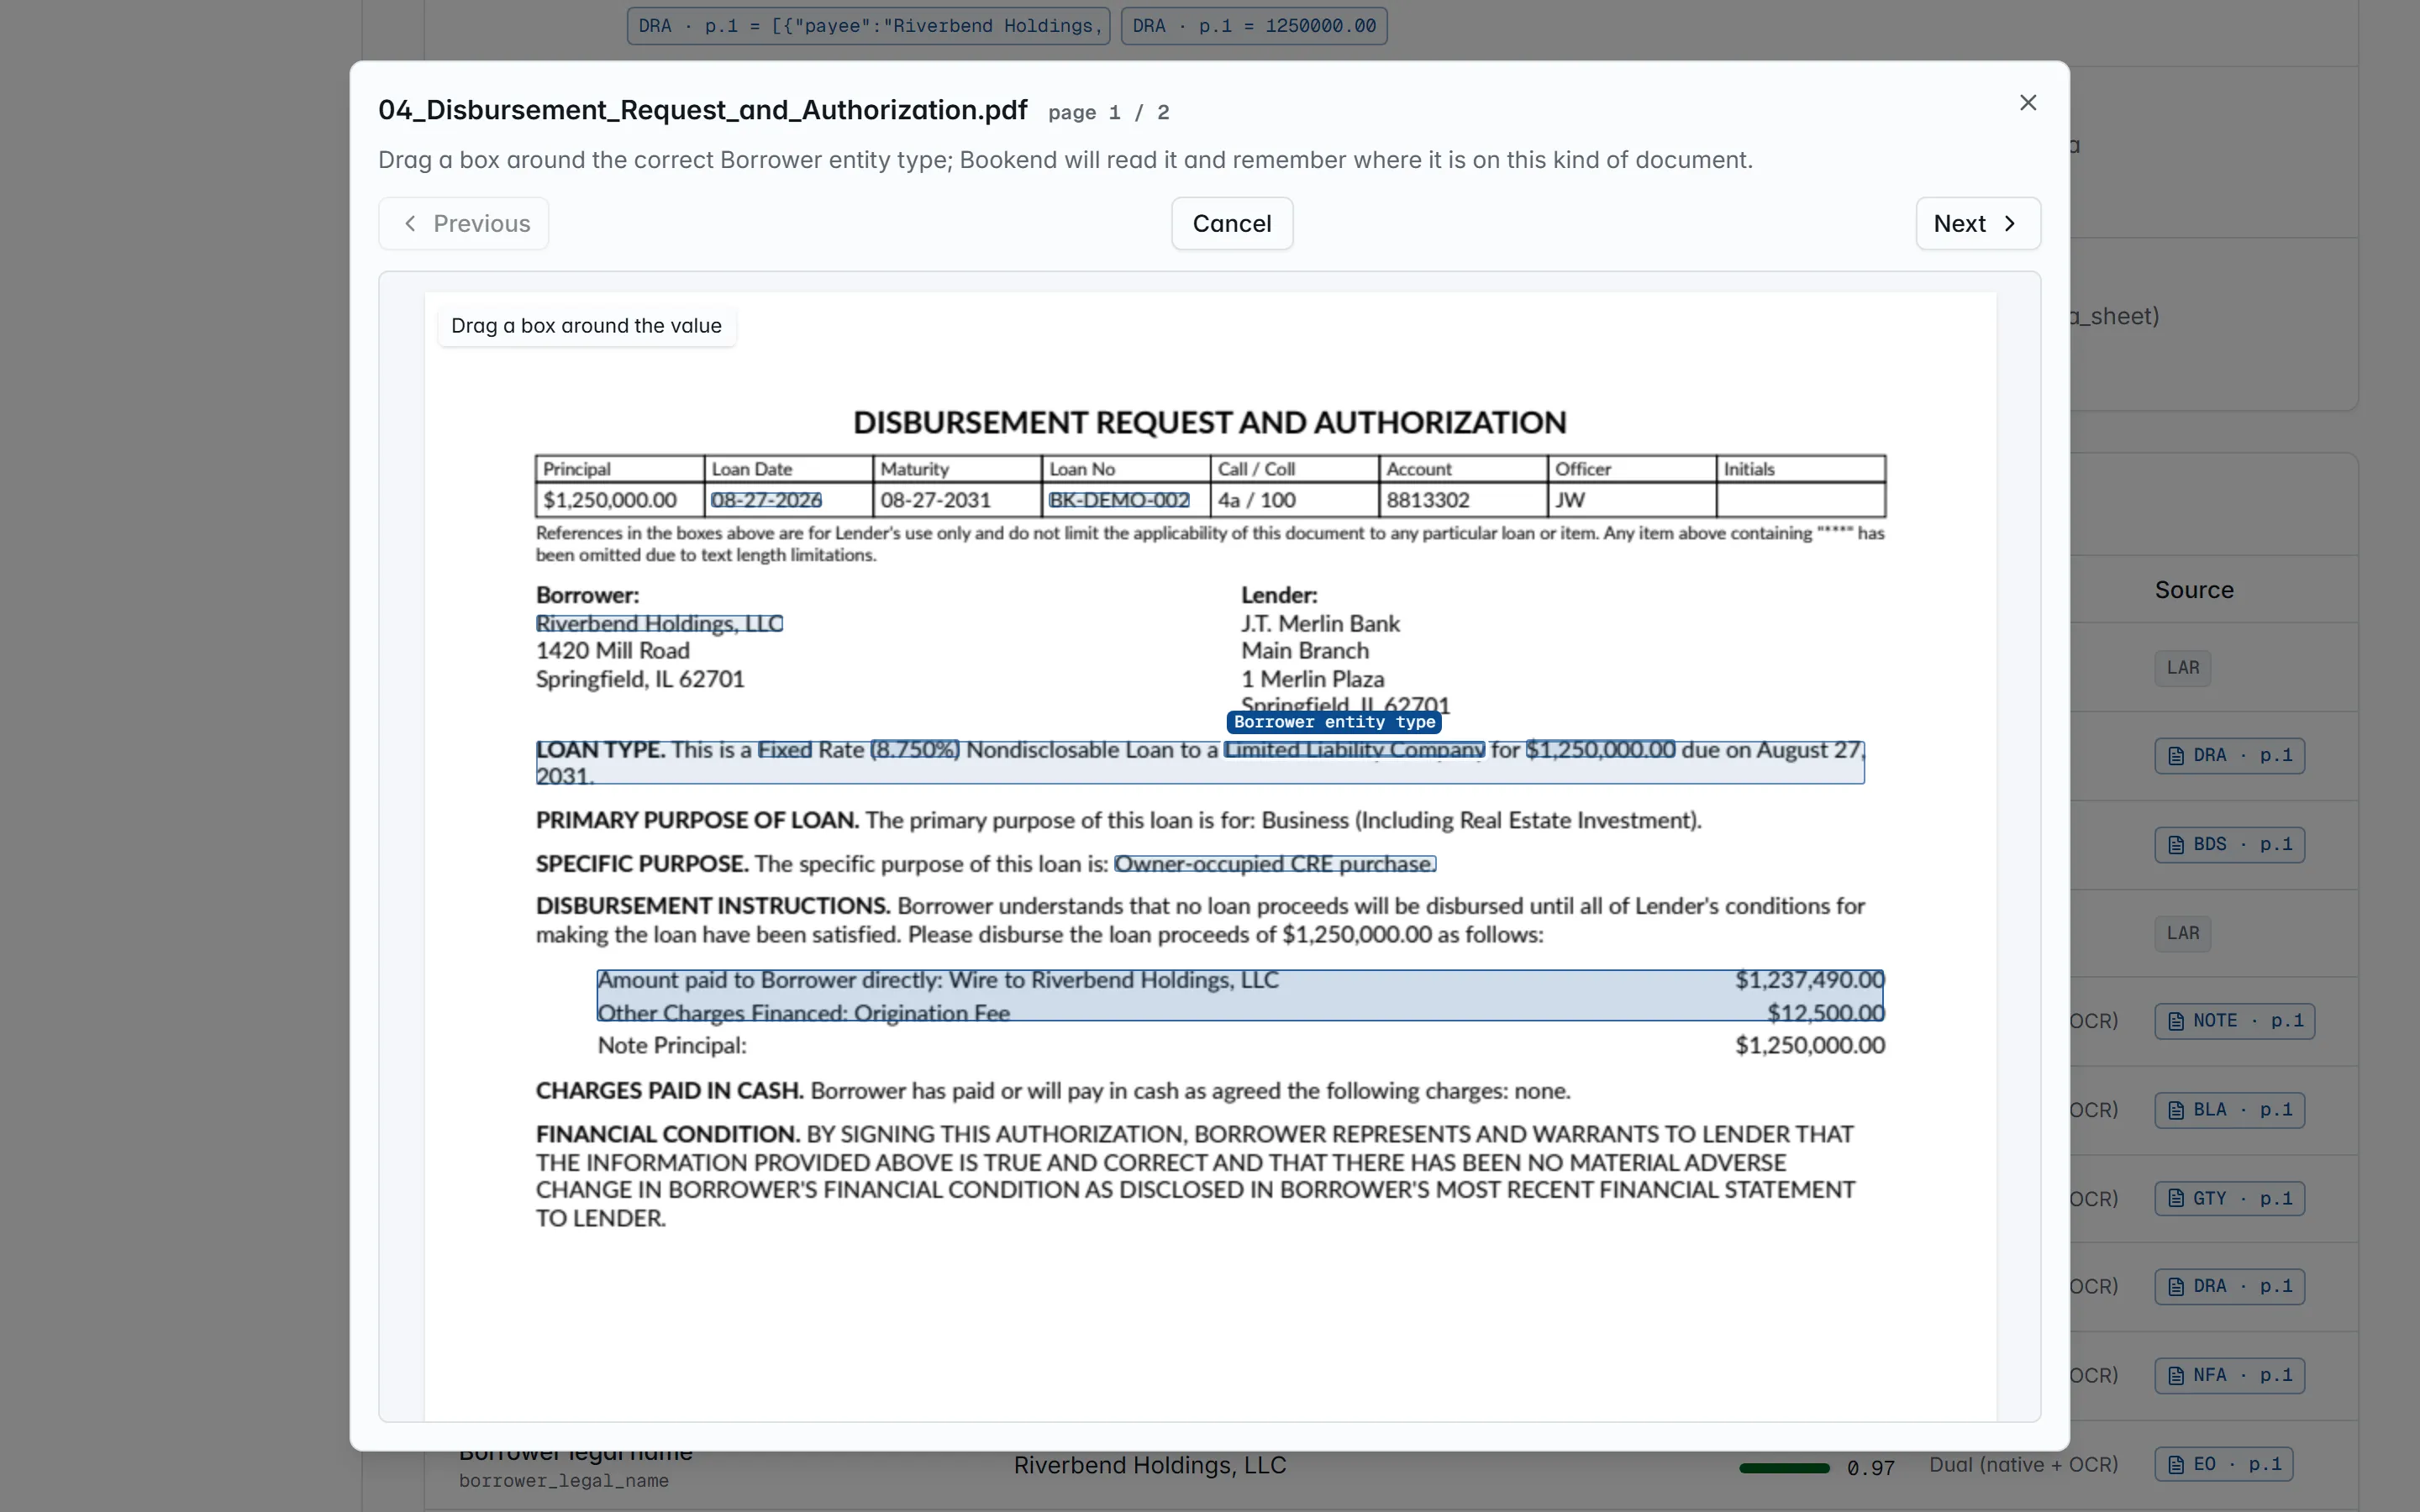The image size is (2420, 1512).
Task: Click the Drag a box around the value hint
Action: coord(586,326)
